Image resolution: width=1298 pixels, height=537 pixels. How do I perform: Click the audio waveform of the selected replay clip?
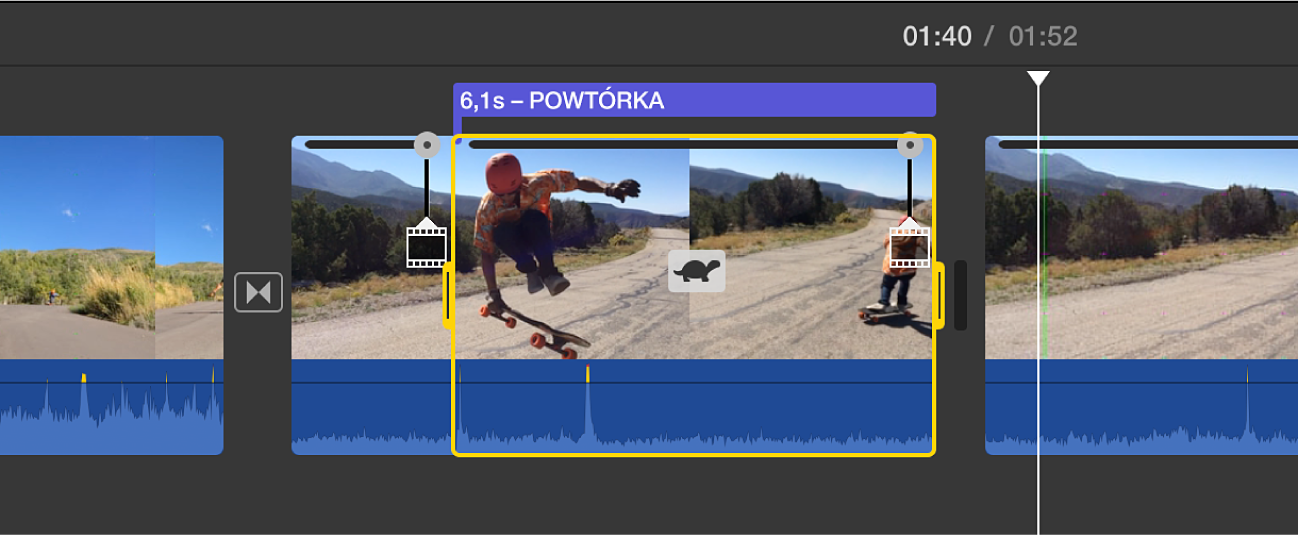tap(694, 407)
